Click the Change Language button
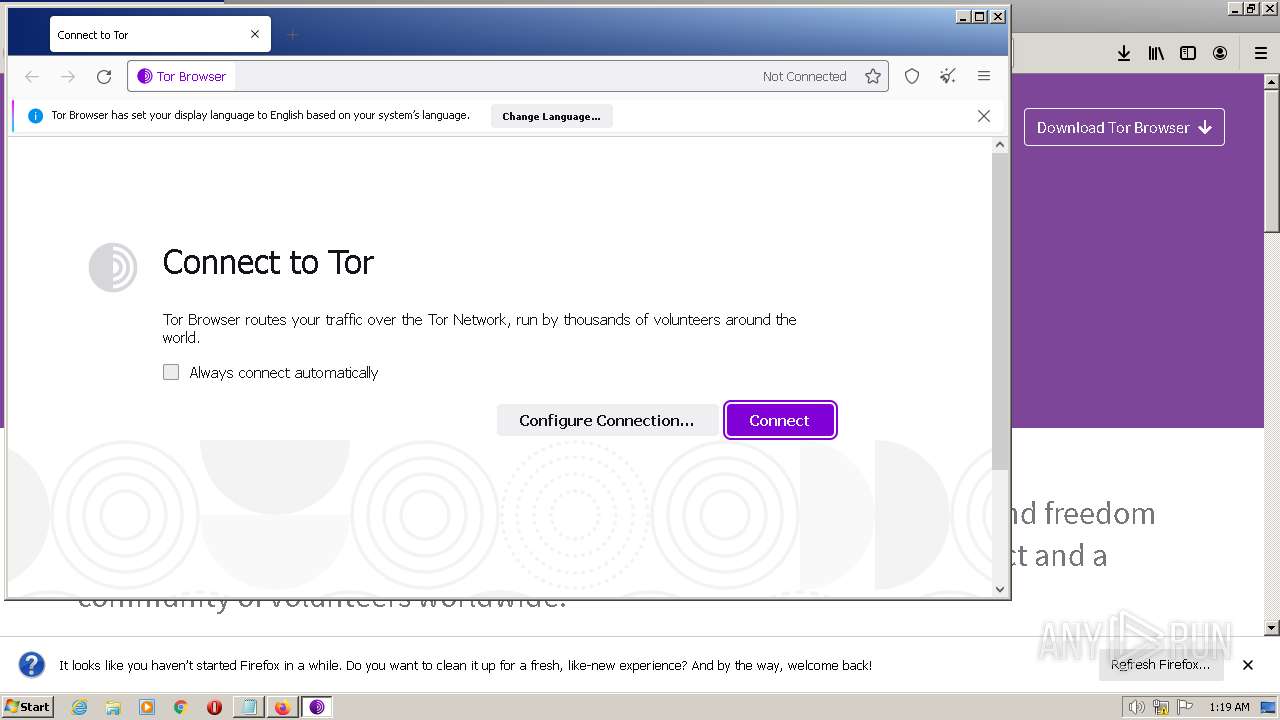 point(551,116)
